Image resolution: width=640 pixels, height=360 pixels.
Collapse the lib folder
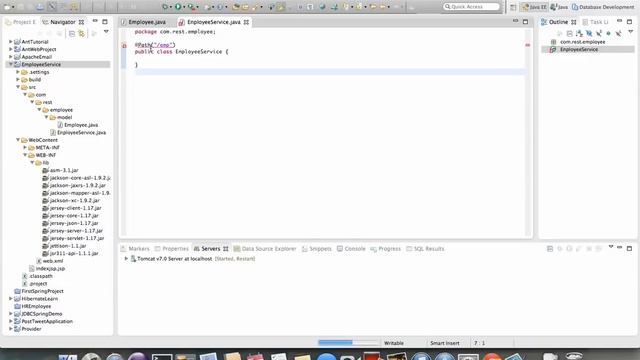[33, 162]
